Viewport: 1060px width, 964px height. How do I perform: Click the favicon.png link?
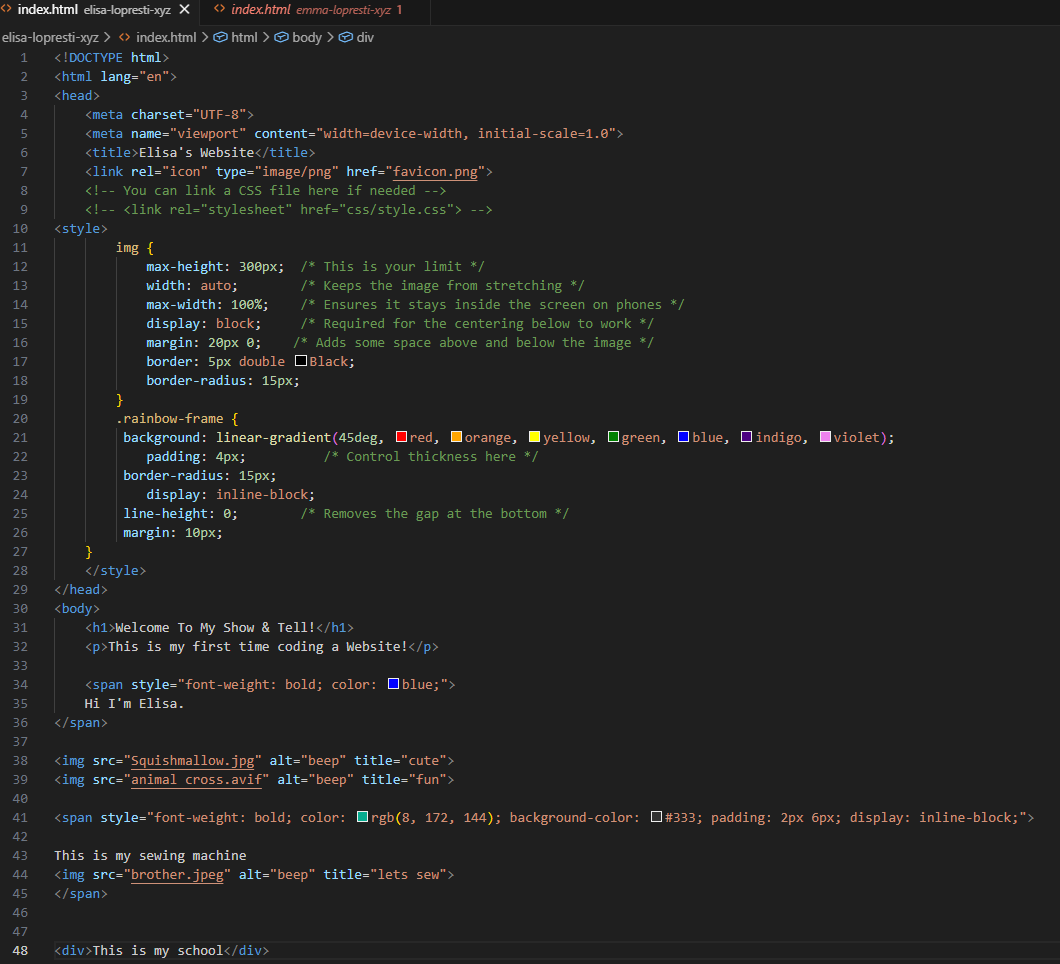434,171
